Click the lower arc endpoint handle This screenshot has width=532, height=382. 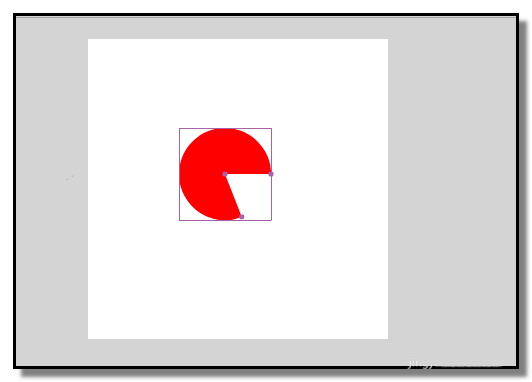pos(242,216)
